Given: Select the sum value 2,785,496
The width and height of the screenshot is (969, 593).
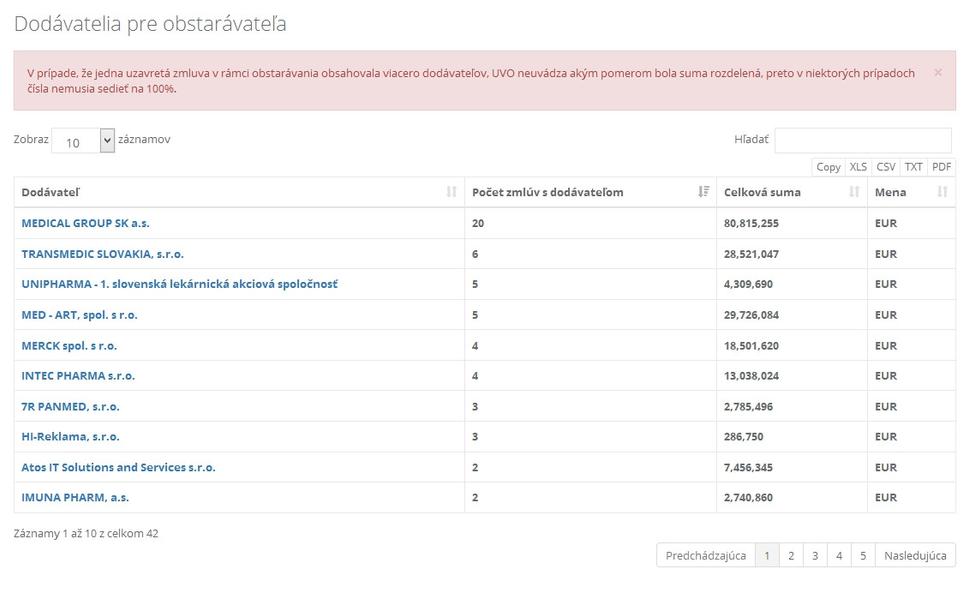Looking at the screenshot, I should click(x=748, y=406).
